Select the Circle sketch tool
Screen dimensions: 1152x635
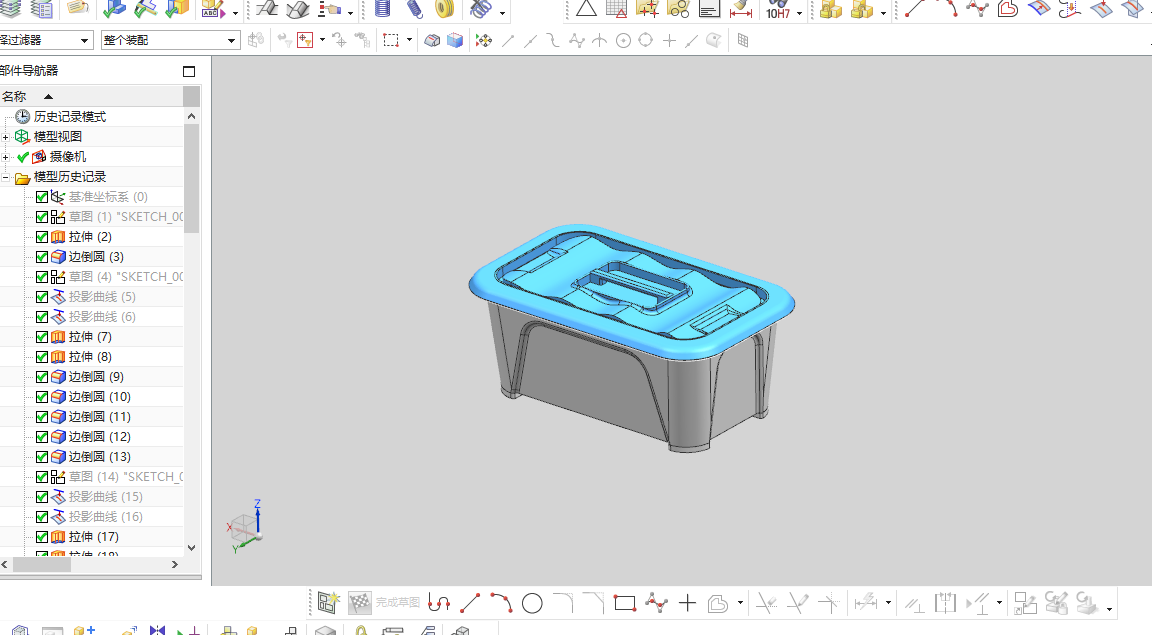tap(532, 603)
